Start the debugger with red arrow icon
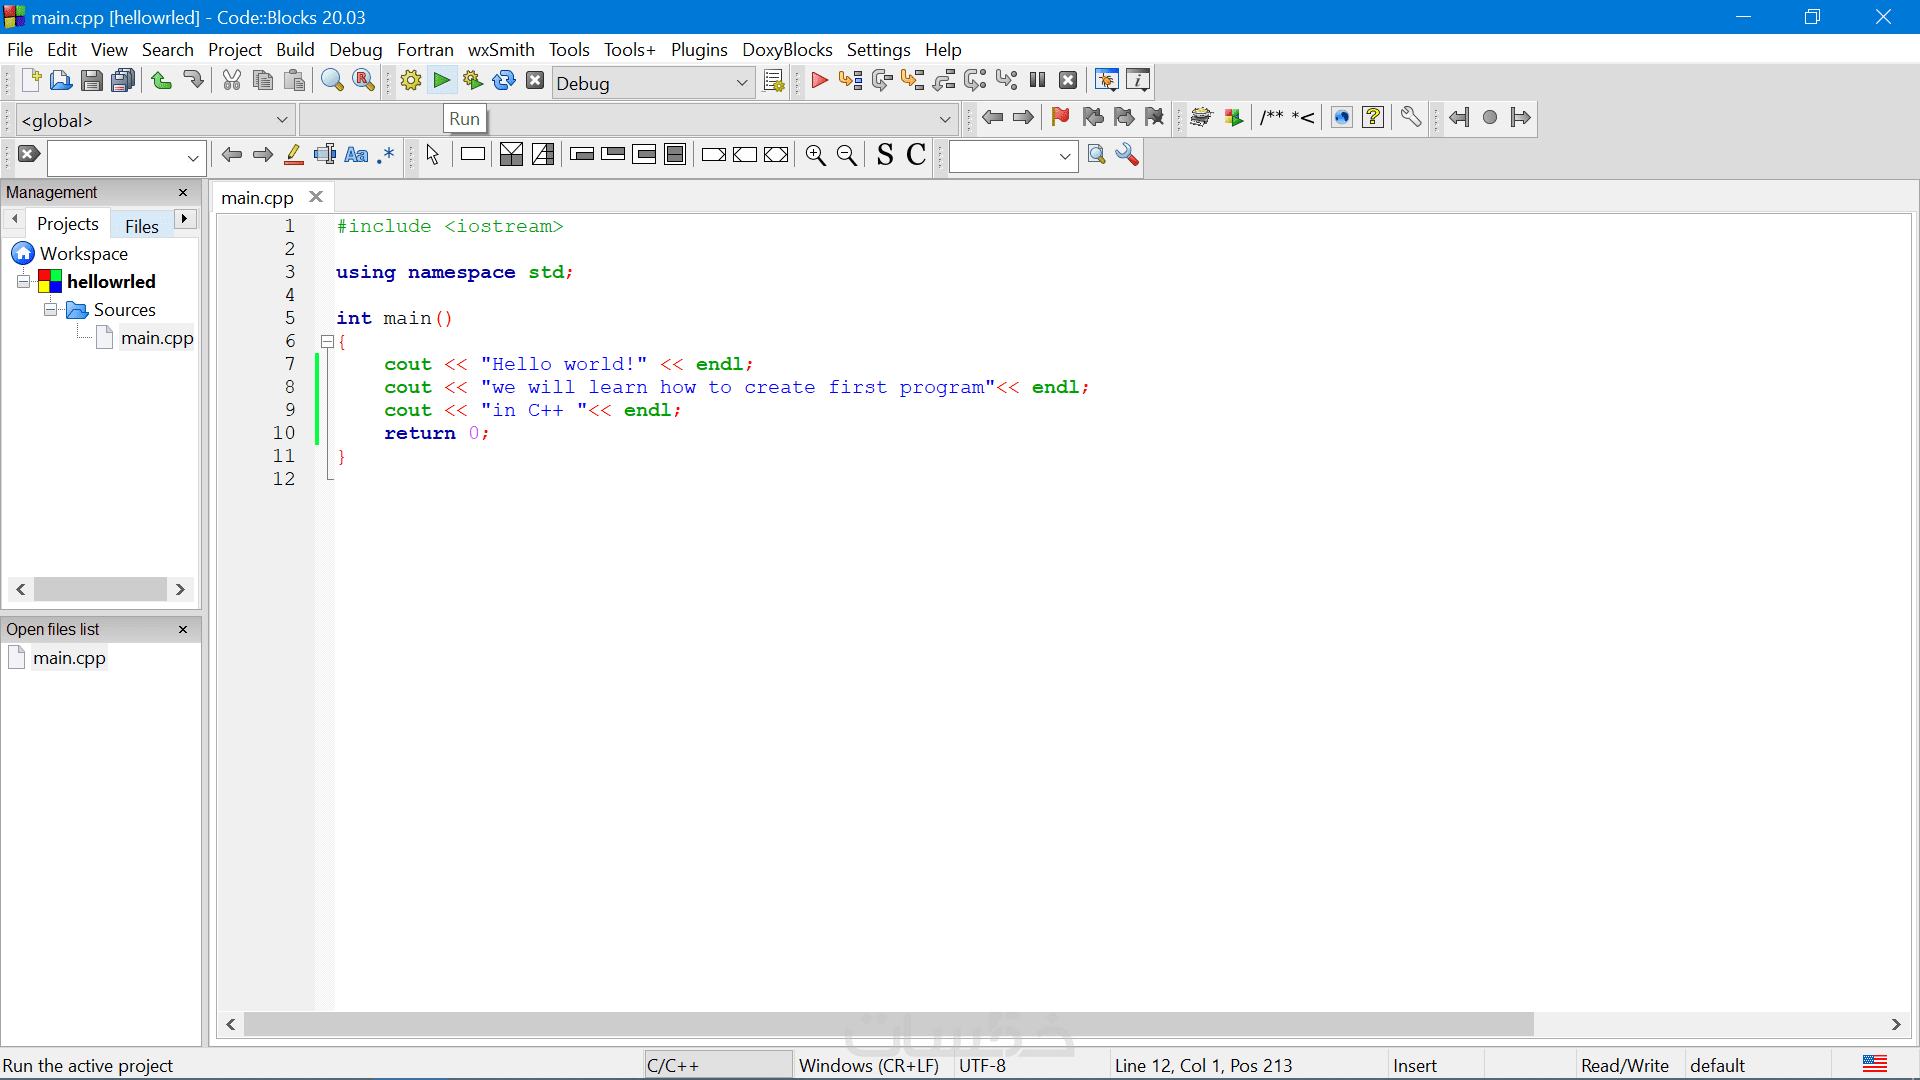The height and width of the screenshot is (1080, 1920). click(x=819, y=81)
